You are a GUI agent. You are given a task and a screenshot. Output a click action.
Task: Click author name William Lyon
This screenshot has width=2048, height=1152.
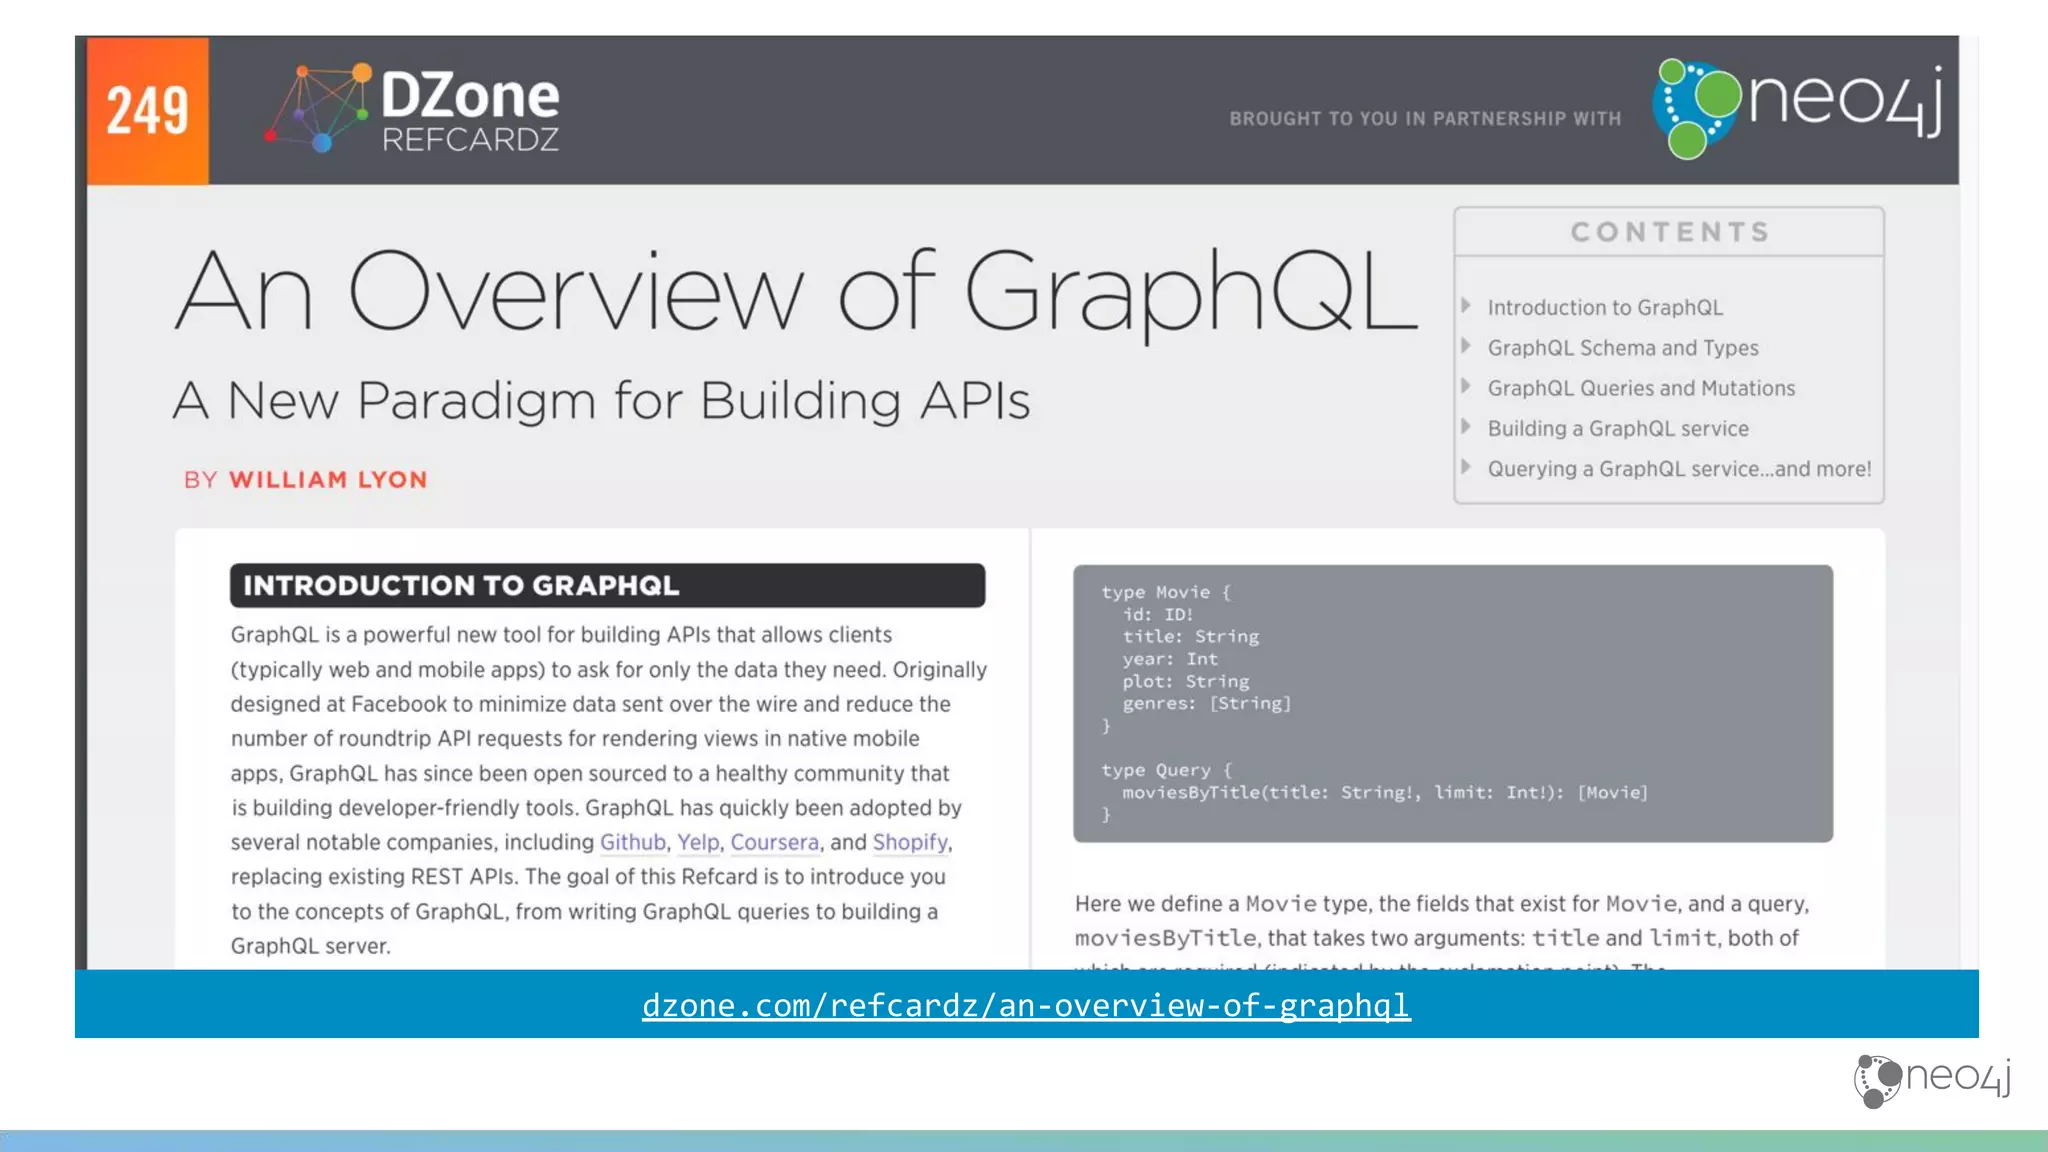point(328,480)
